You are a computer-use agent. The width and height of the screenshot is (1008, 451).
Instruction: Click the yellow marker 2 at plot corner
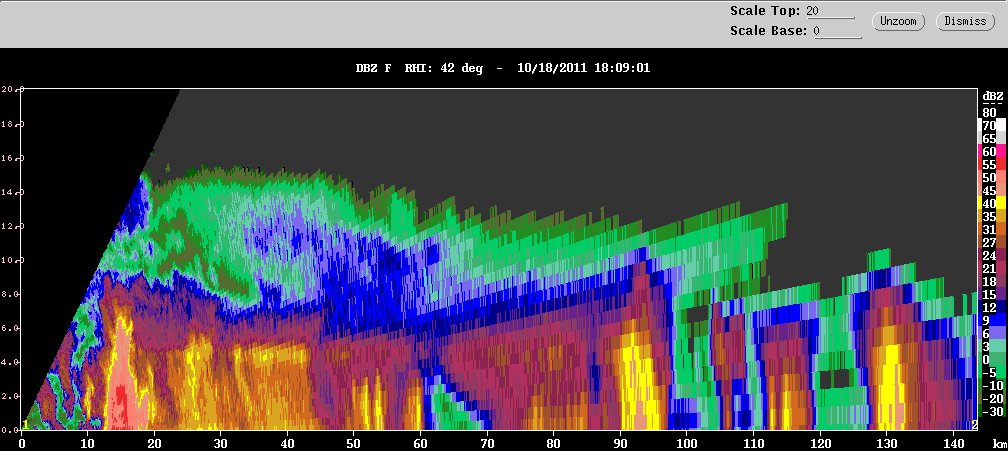pos(974,425)
